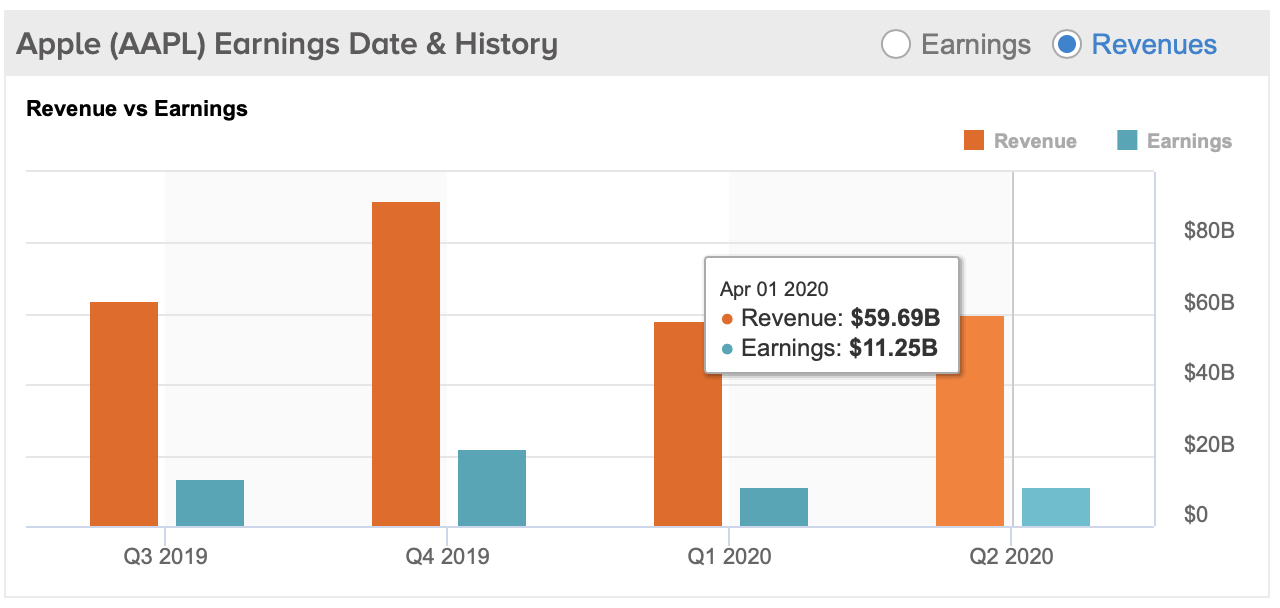Click the tooltip Earnings $11.25B value
The width and height of the screenshot is (1280, 608).
tap(893, 349)
